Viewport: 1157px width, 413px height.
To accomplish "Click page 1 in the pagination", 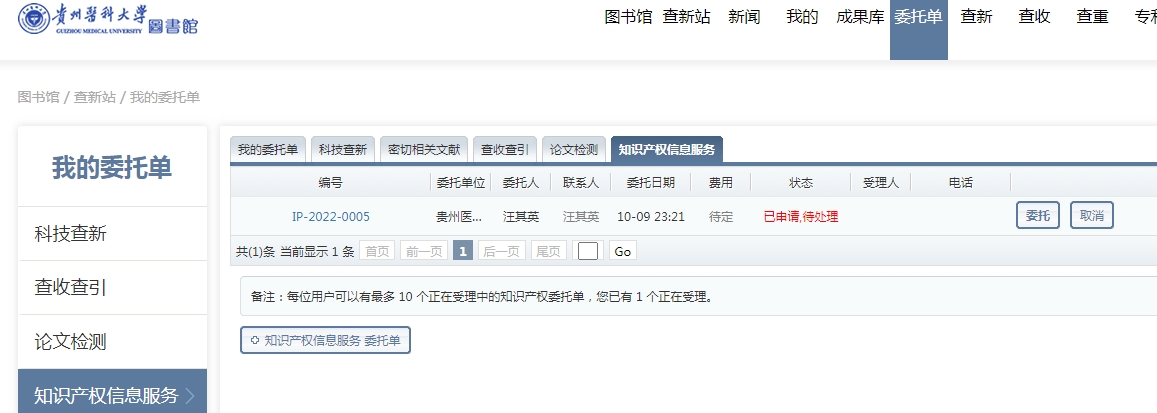I will tap(462, 251).
